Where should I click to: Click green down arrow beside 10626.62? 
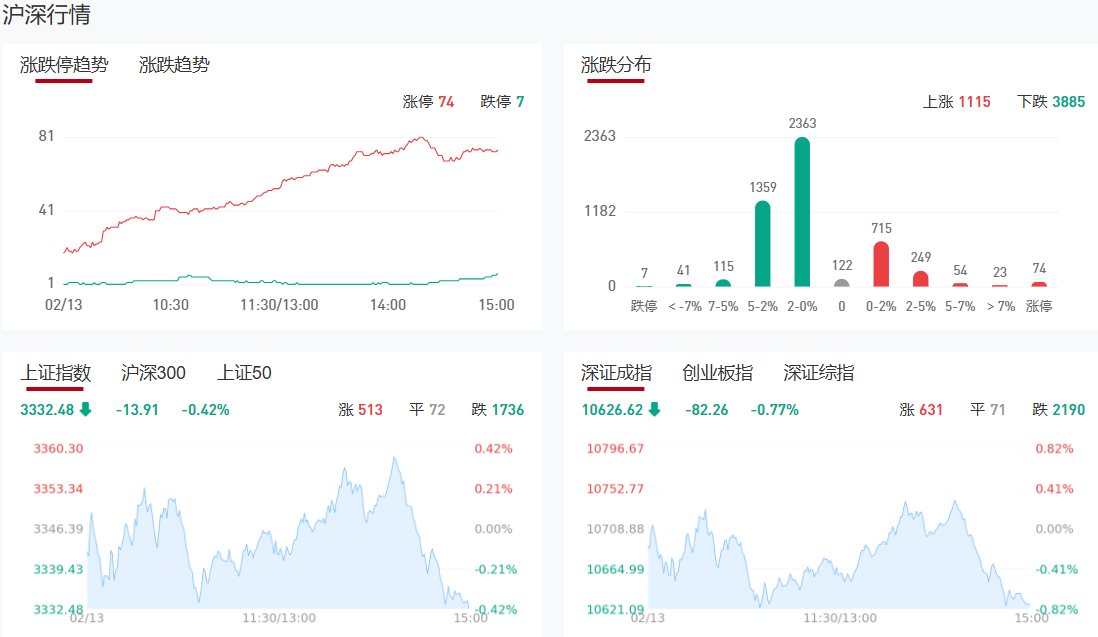point(654,409)
